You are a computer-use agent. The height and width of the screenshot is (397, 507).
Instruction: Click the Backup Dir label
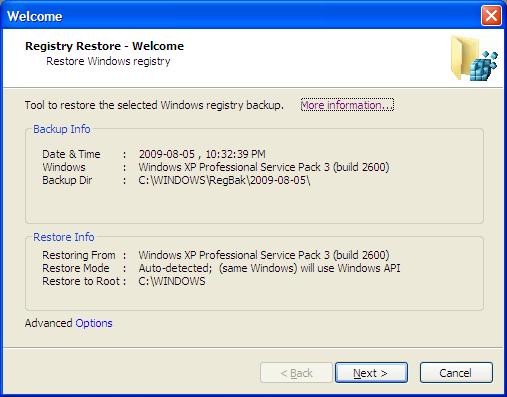[67, 180]
